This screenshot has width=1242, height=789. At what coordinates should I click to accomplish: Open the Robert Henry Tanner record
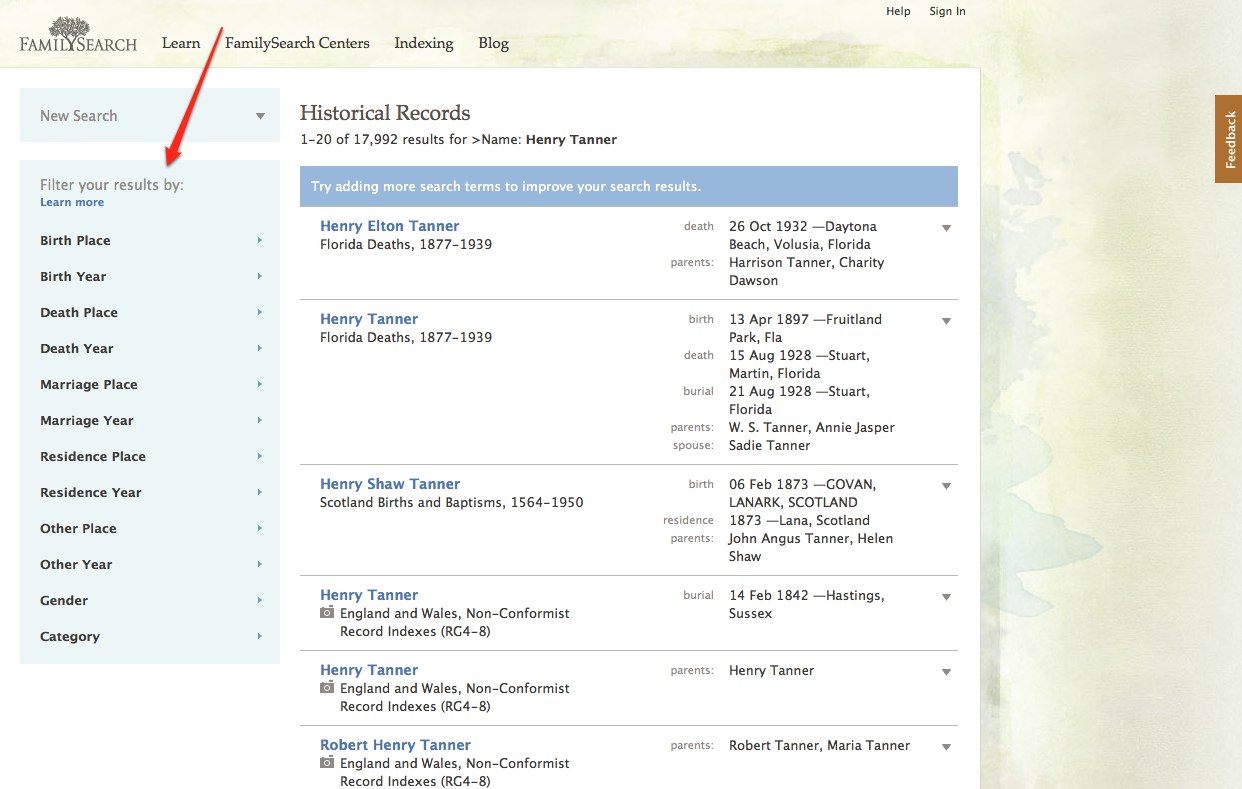(x=395, y=745)
